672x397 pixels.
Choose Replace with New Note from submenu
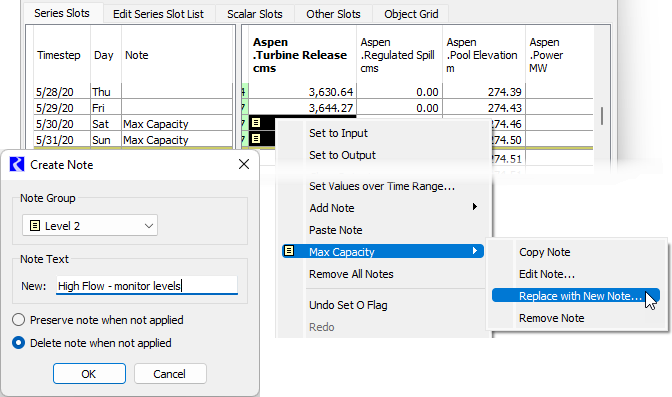576,296
